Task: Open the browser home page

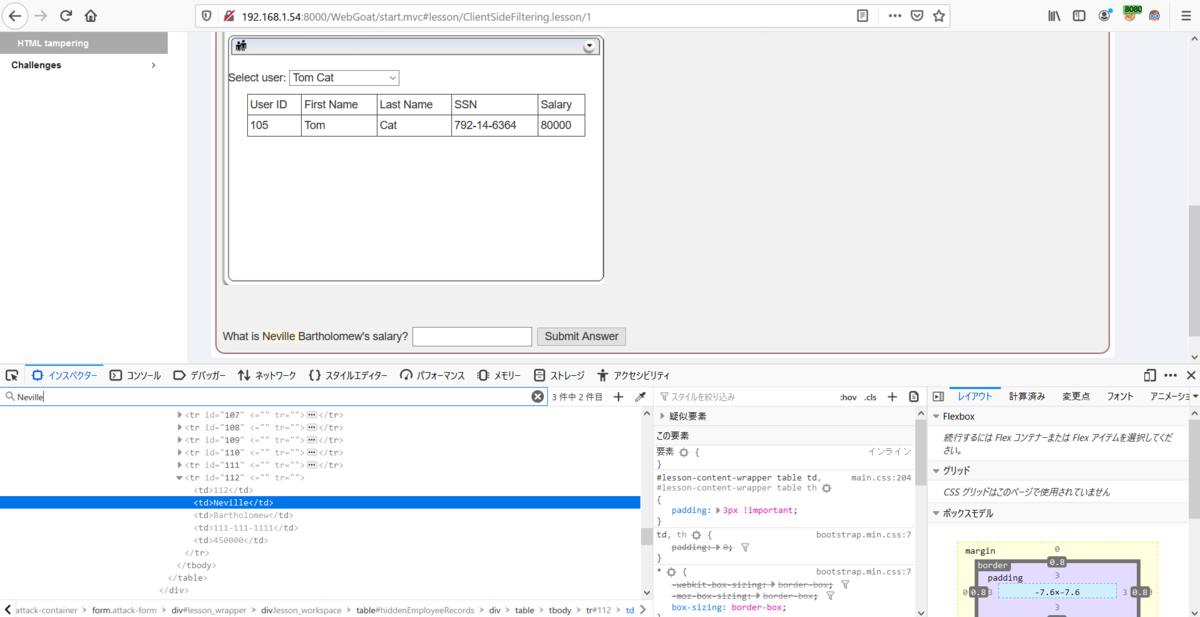Action: 91,16
